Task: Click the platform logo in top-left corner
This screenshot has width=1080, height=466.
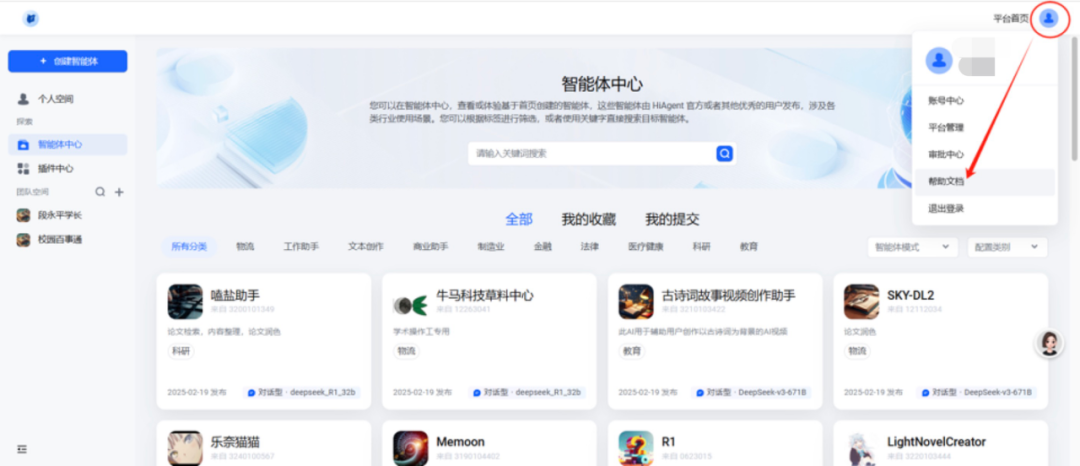Action: pos(31,18)
